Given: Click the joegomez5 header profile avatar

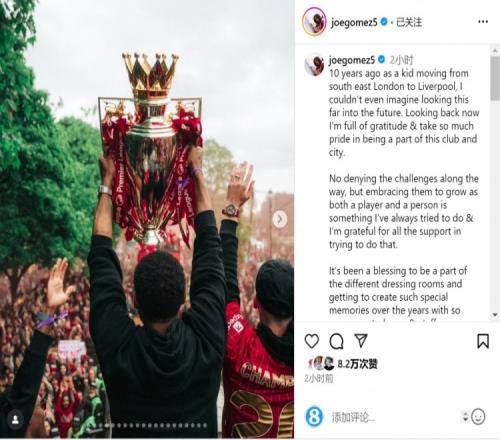Looking at the screenshot, I should pyautogui.click(x=314, y=22).
